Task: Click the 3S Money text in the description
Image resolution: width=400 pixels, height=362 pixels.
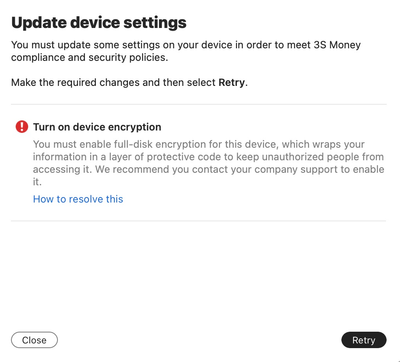Action: point(337,45)
